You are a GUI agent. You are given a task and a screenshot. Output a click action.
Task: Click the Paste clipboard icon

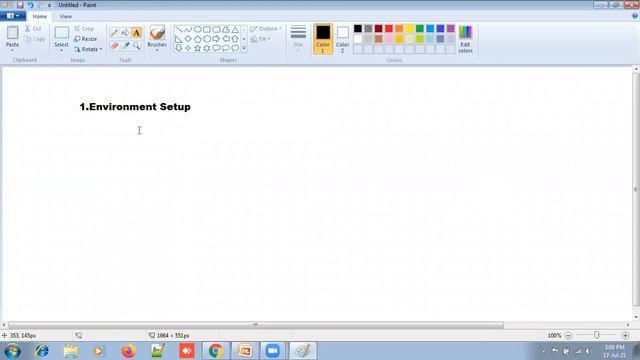13,32
